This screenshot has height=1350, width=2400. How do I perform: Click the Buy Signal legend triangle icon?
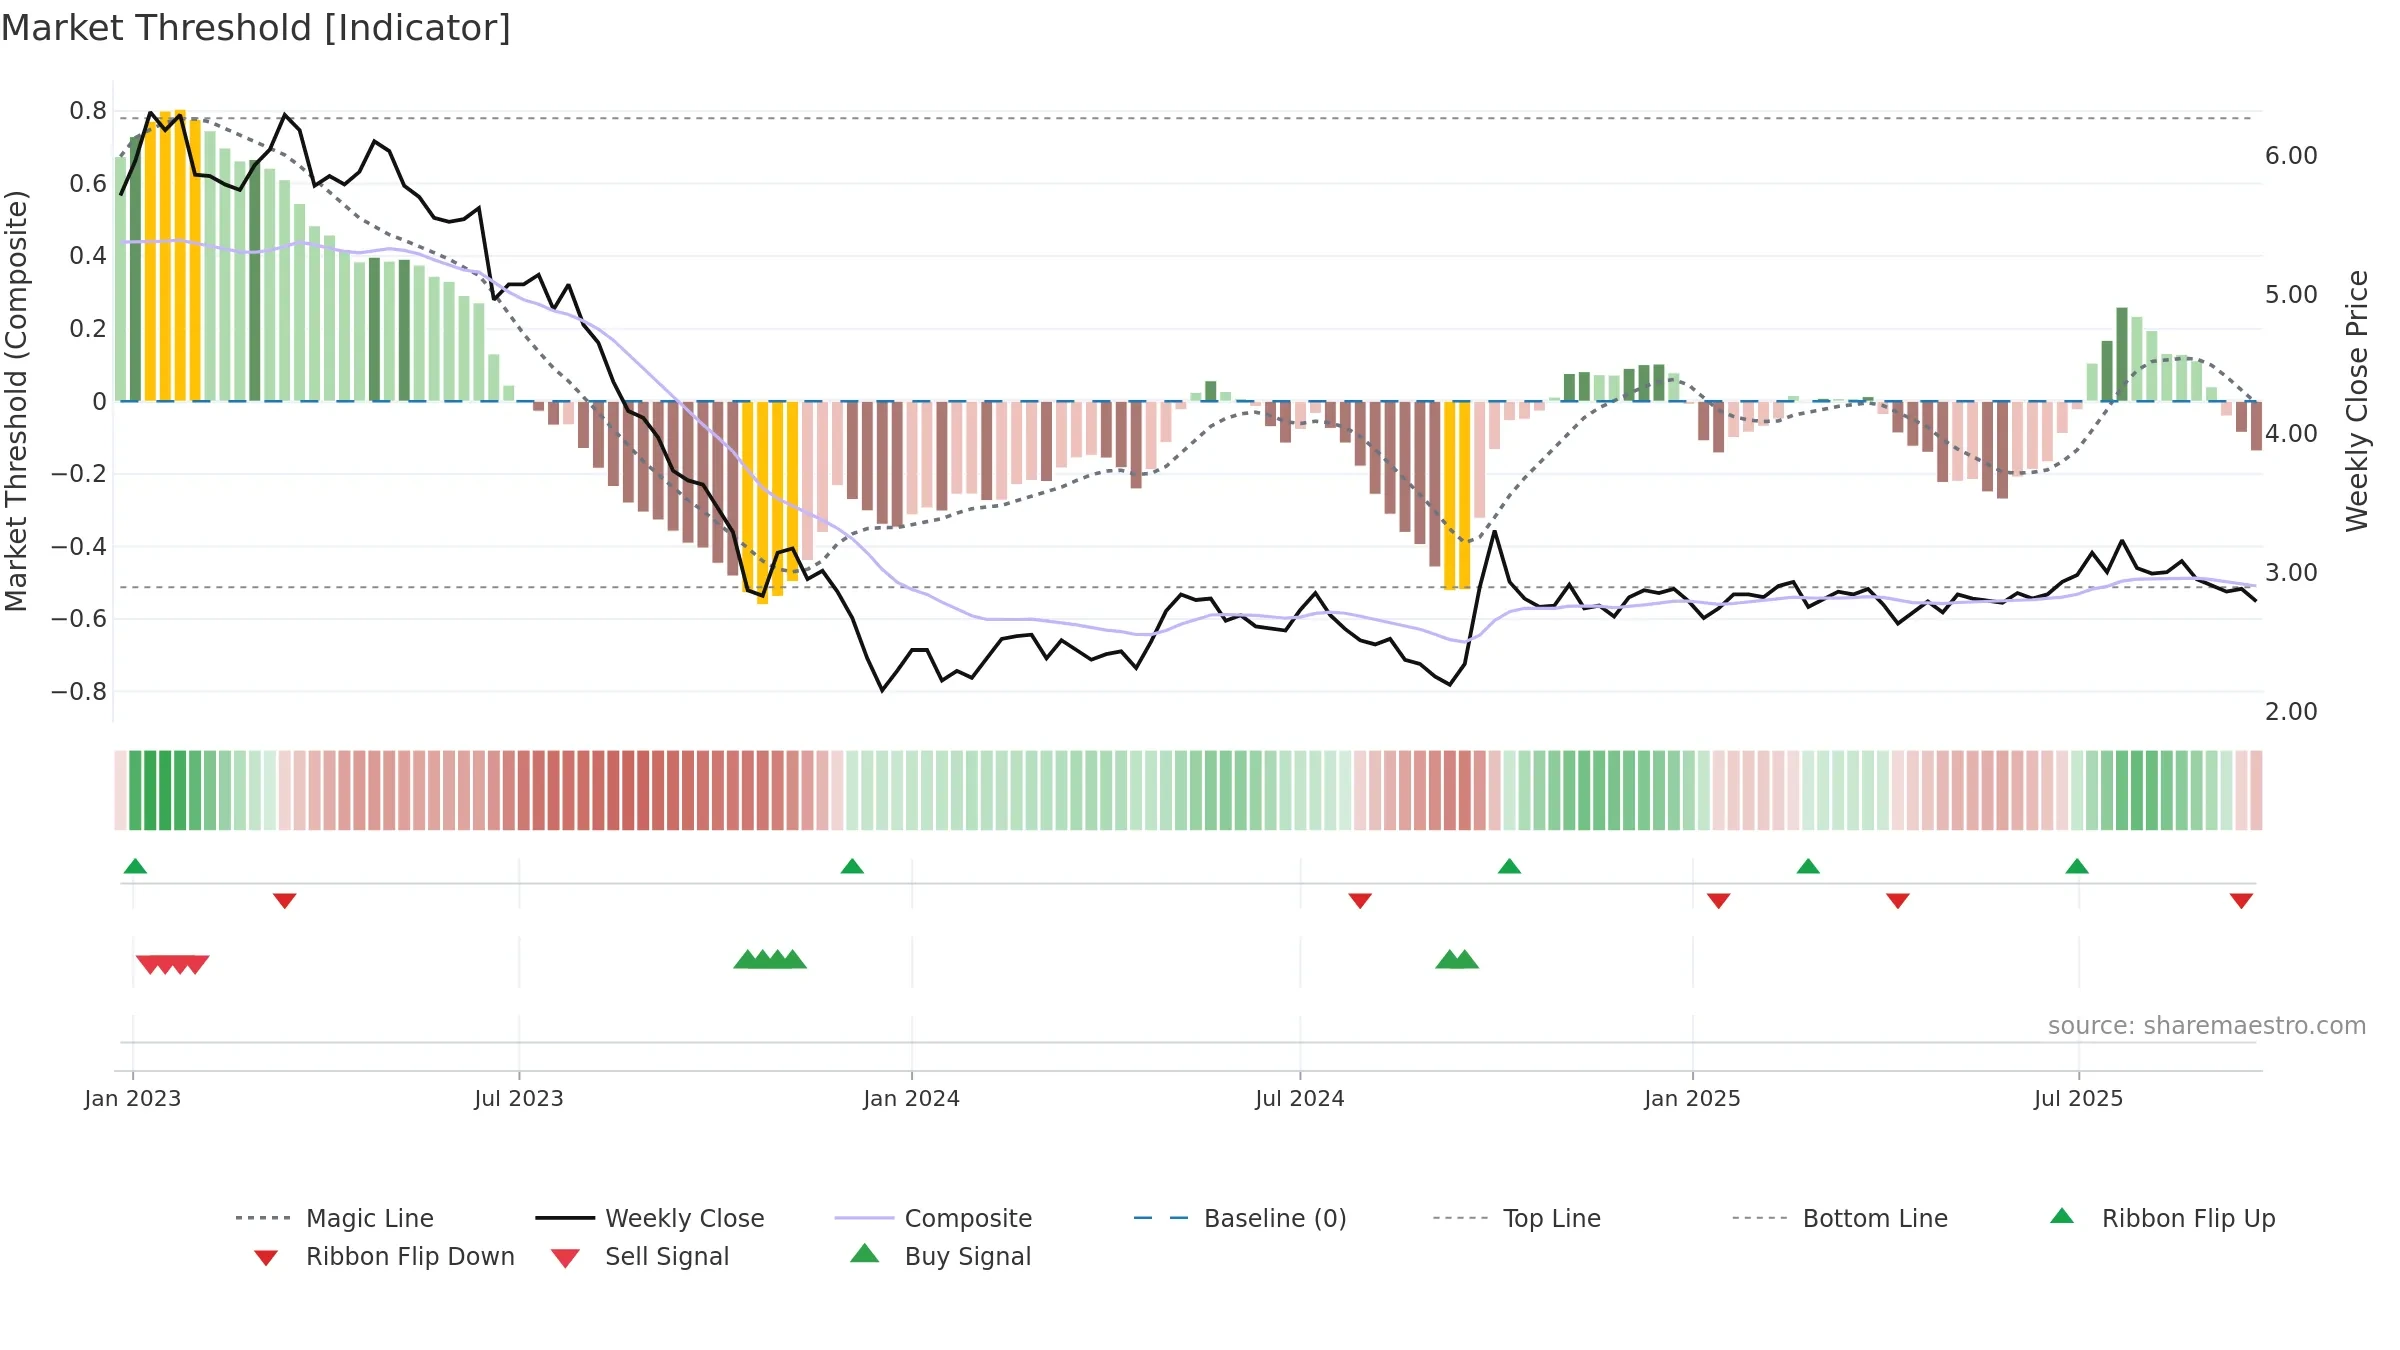point(864,1253)
